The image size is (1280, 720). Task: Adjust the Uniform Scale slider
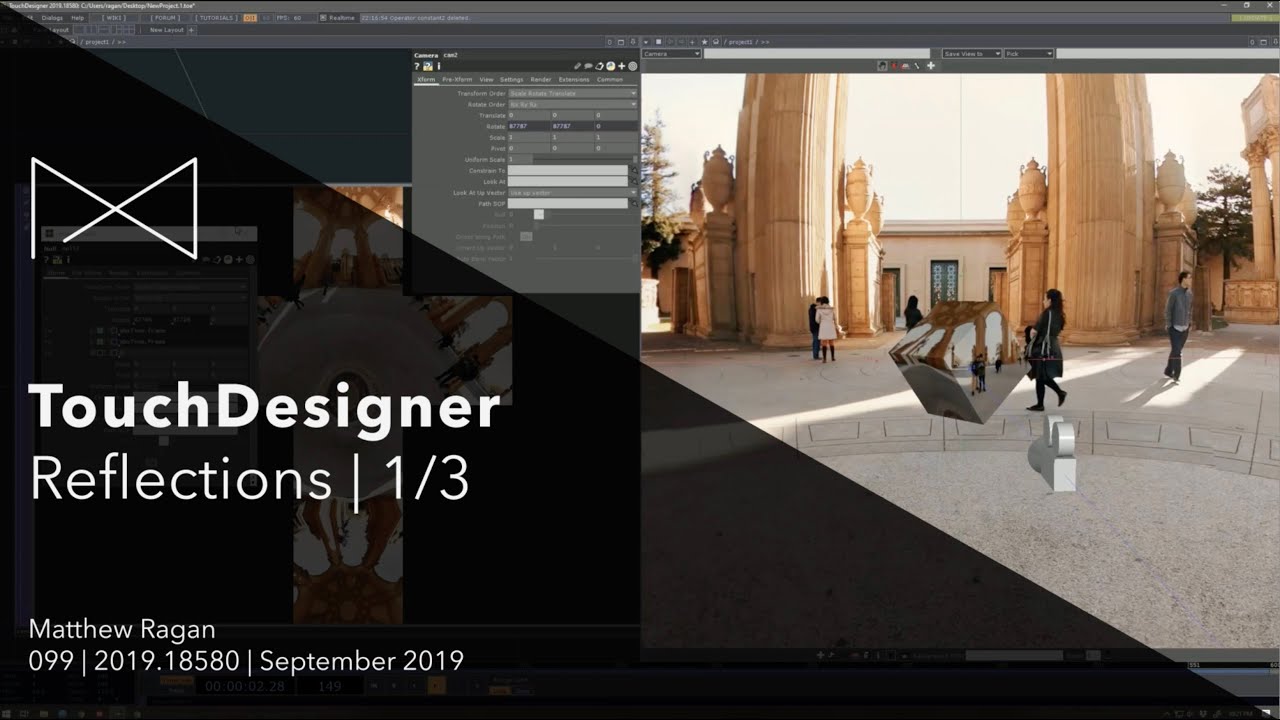coord(584,159)
